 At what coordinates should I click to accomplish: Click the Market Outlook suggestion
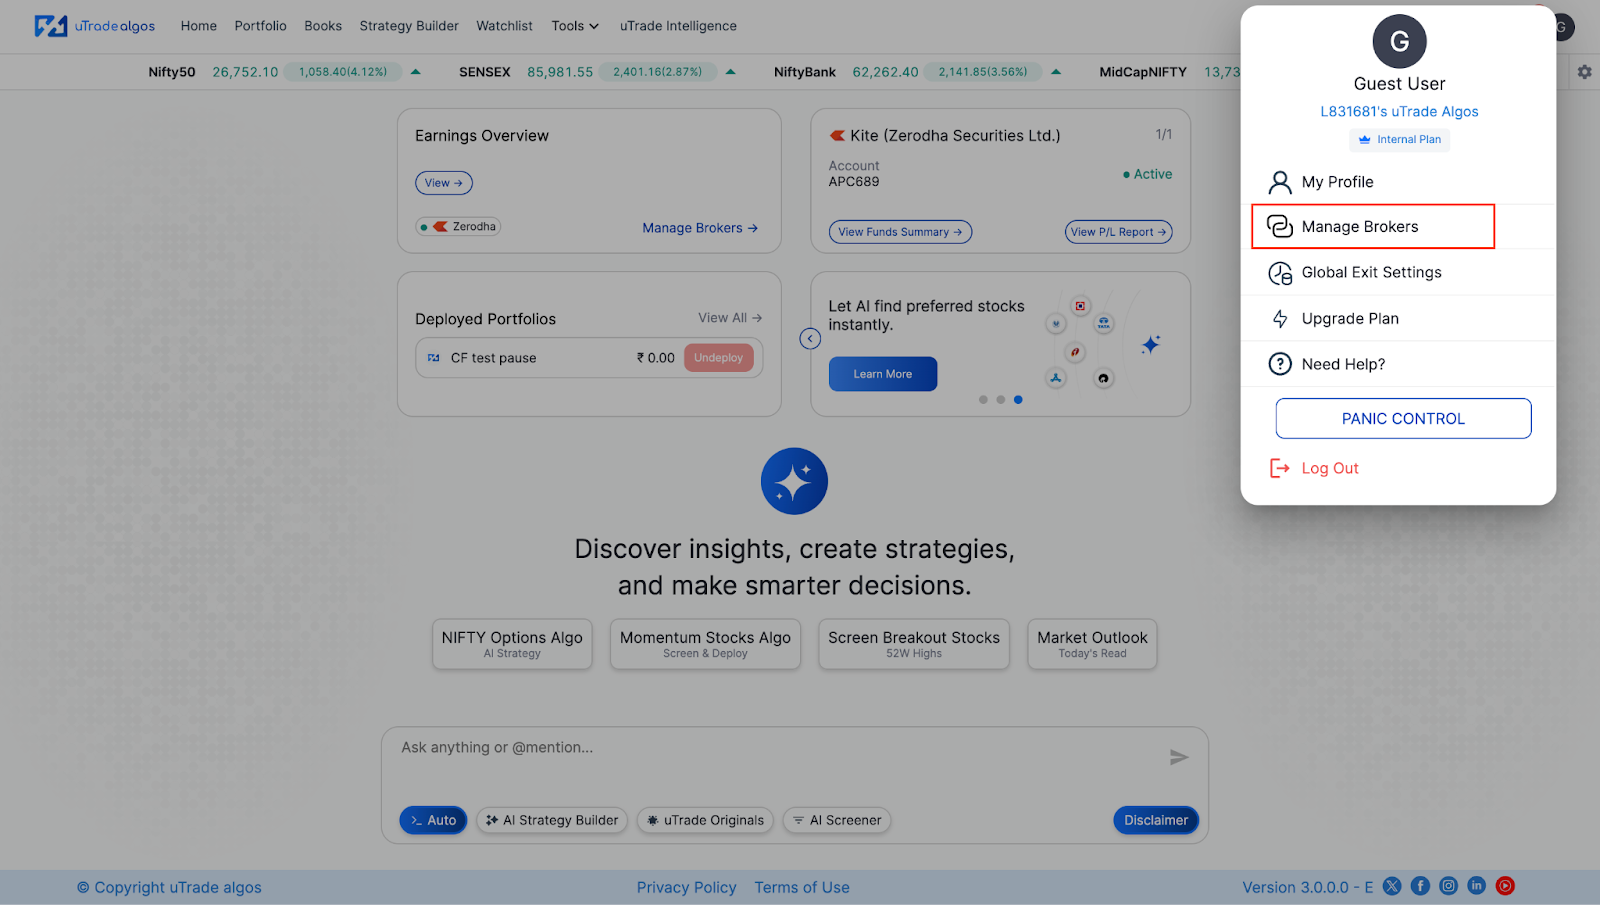1092,644
